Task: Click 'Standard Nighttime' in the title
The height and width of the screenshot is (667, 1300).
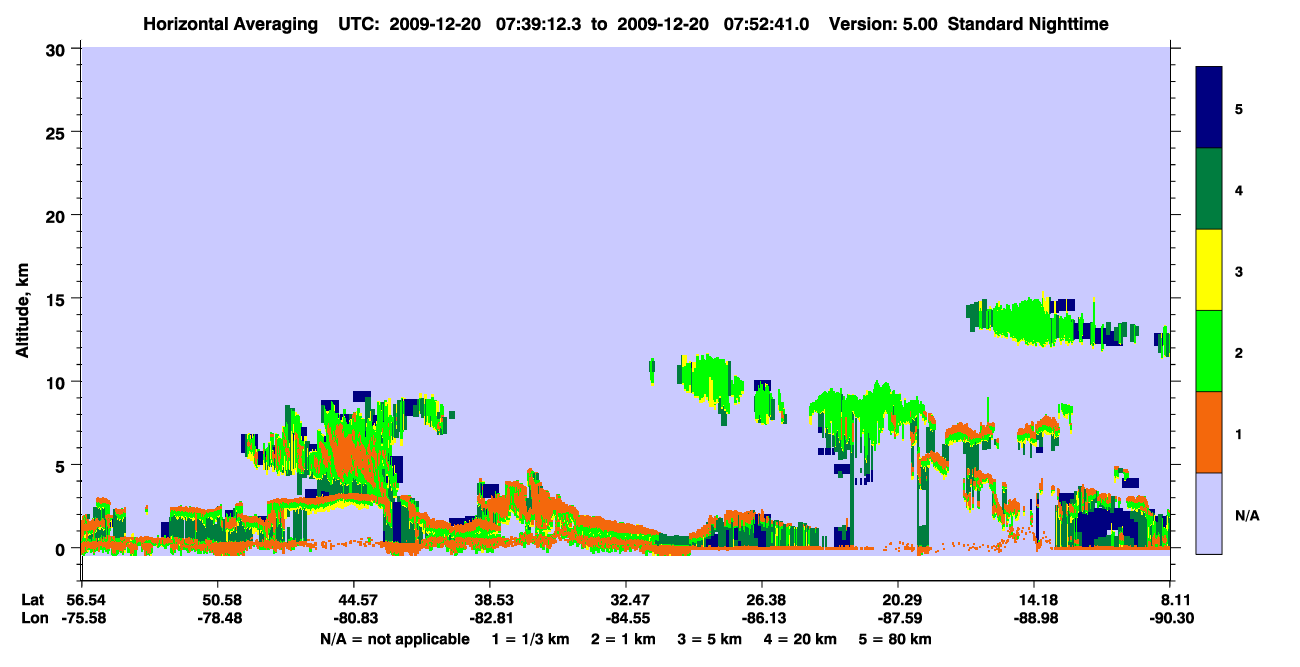Action: (x=1028, y=24)
